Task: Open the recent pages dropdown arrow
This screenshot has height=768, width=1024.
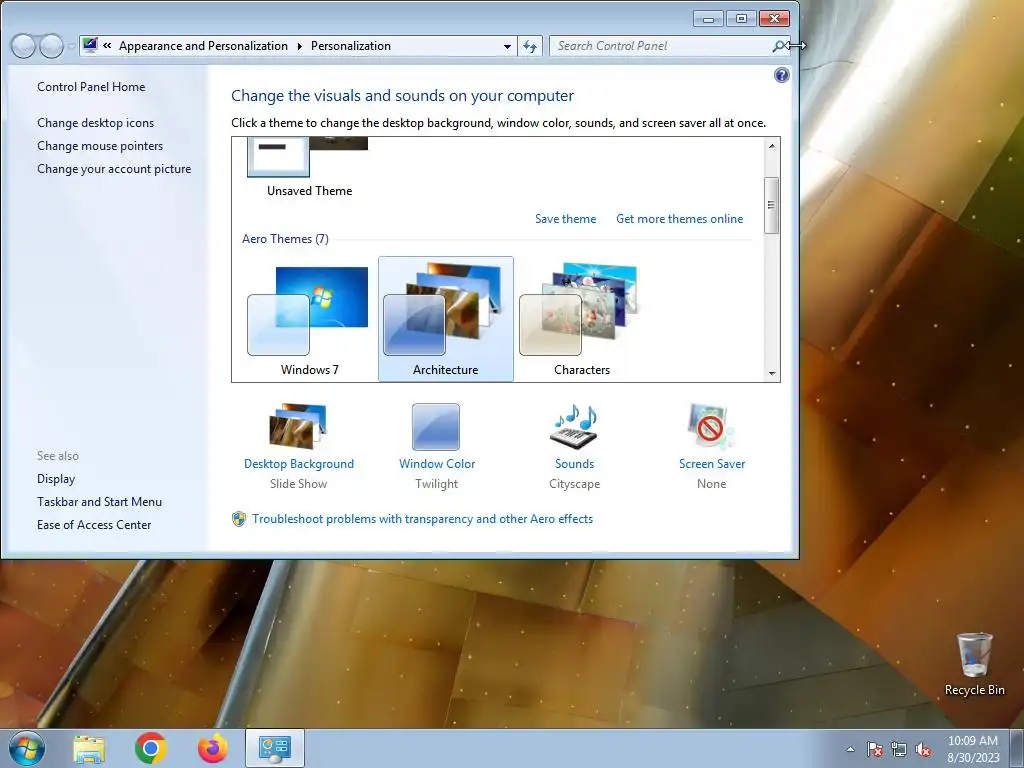Action: tap(71, 46)
